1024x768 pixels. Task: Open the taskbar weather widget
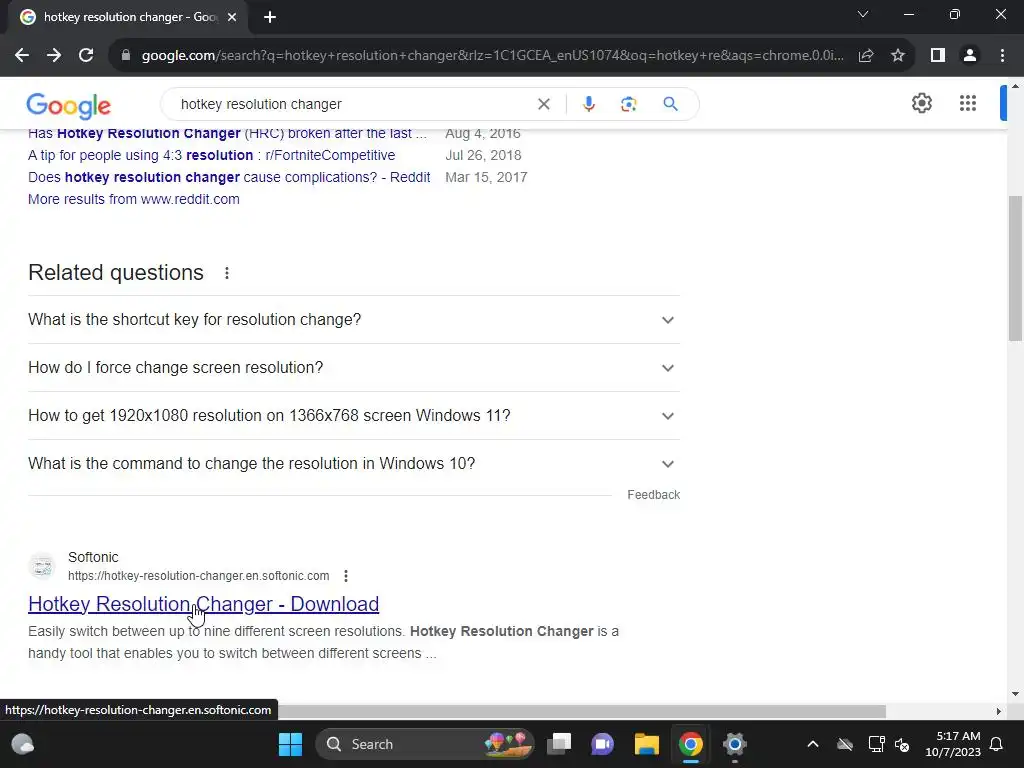[x=23, y=744]
